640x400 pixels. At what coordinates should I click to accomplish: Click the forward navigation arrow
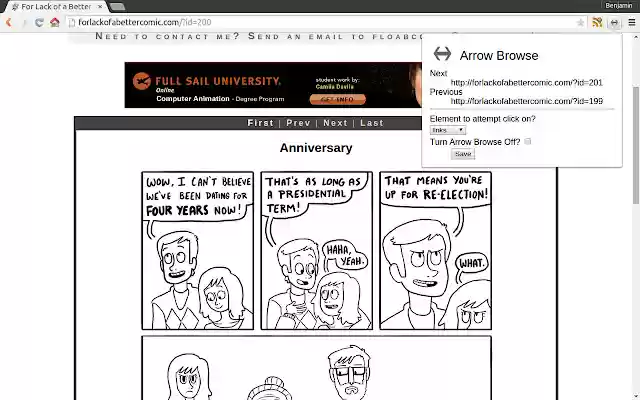(24, 22)
